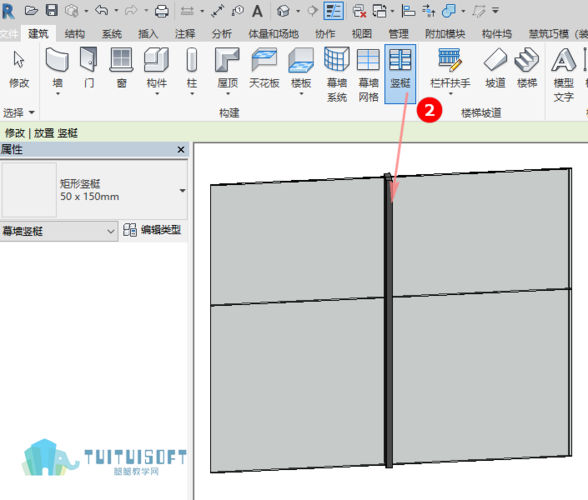Open the dropdown next to 3D view icon
This screenshot has height=500, width=588.
[298, 11]
